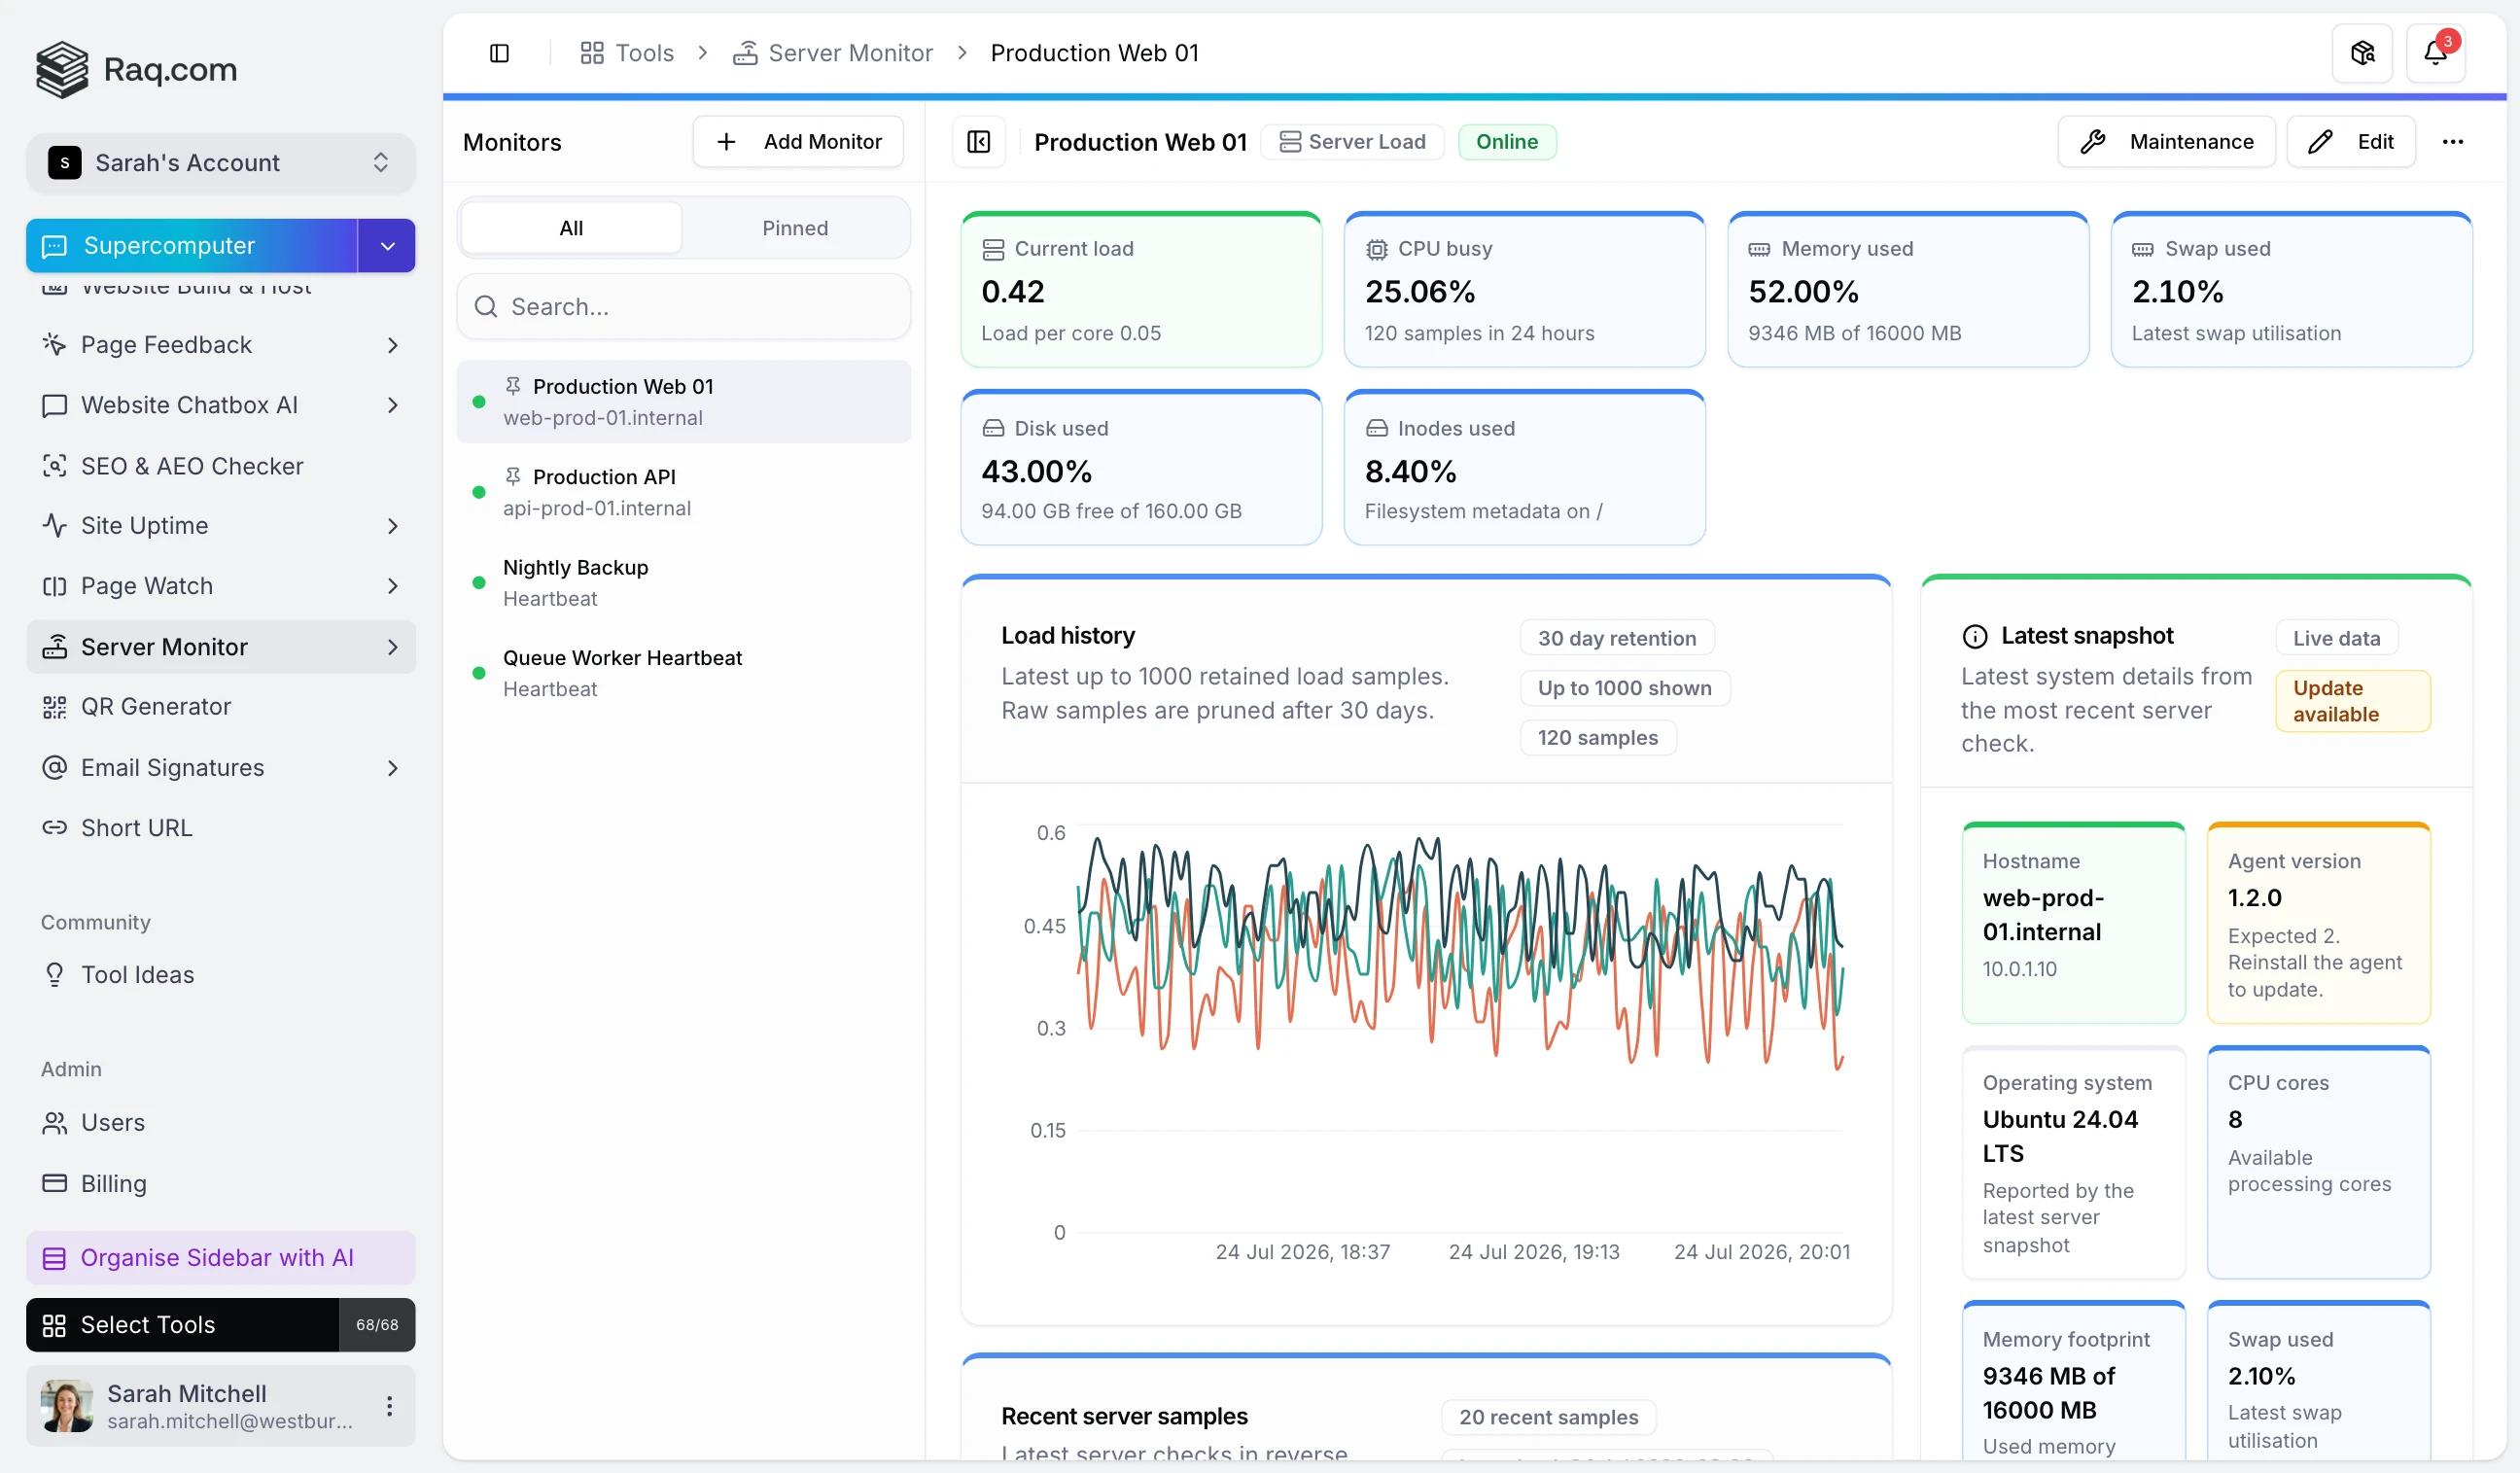Viewport: 2520px width, 1473px height.
Task: Select Nightly Backup heartbeat monitor
Action: click(684, 582)
